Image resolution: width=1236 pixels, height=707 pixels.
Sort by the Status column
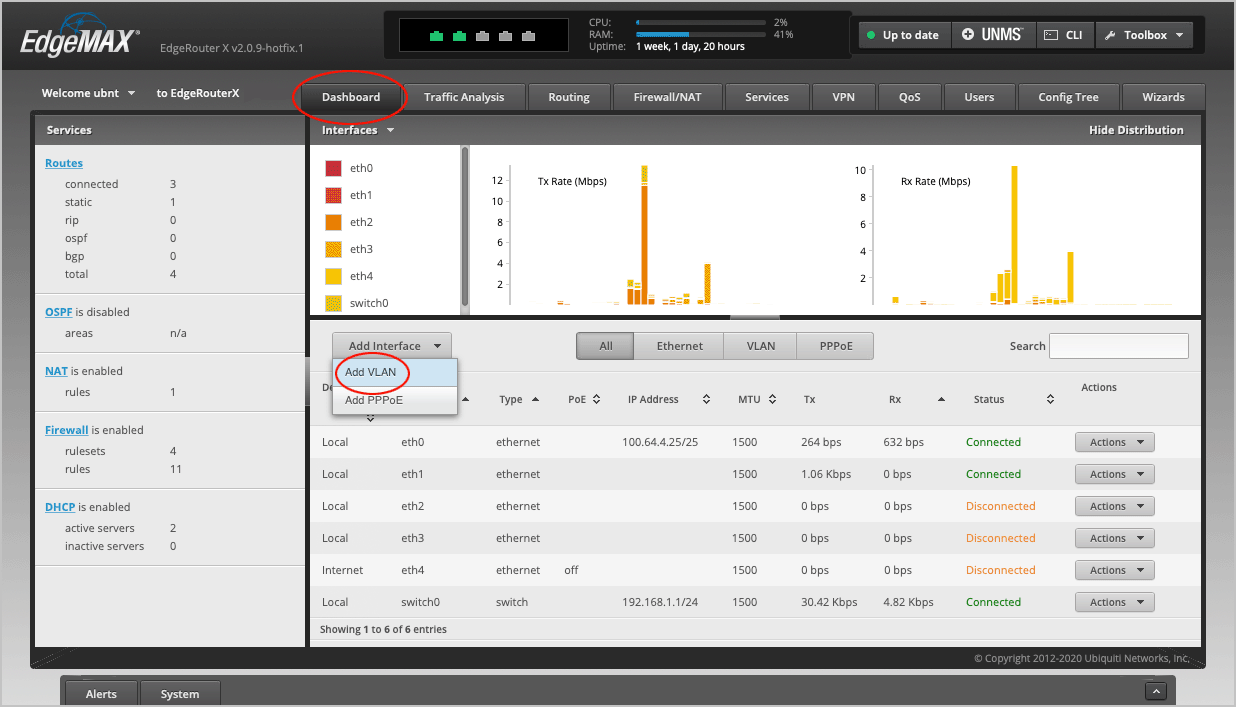coord(1014,399)
